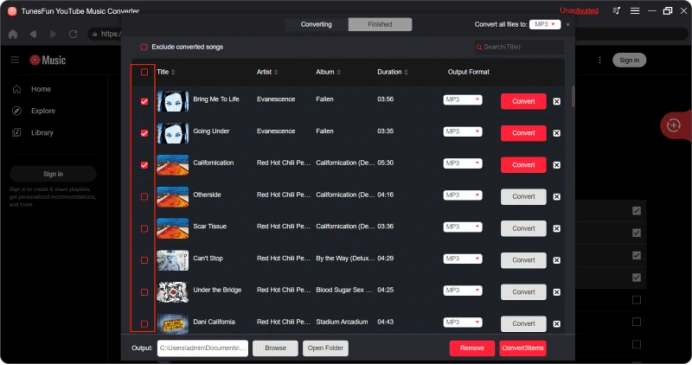Viewport: 692px width, 365px height.
Task: Open the YouTube Music hamburger menu
Action: click(15, 60)
